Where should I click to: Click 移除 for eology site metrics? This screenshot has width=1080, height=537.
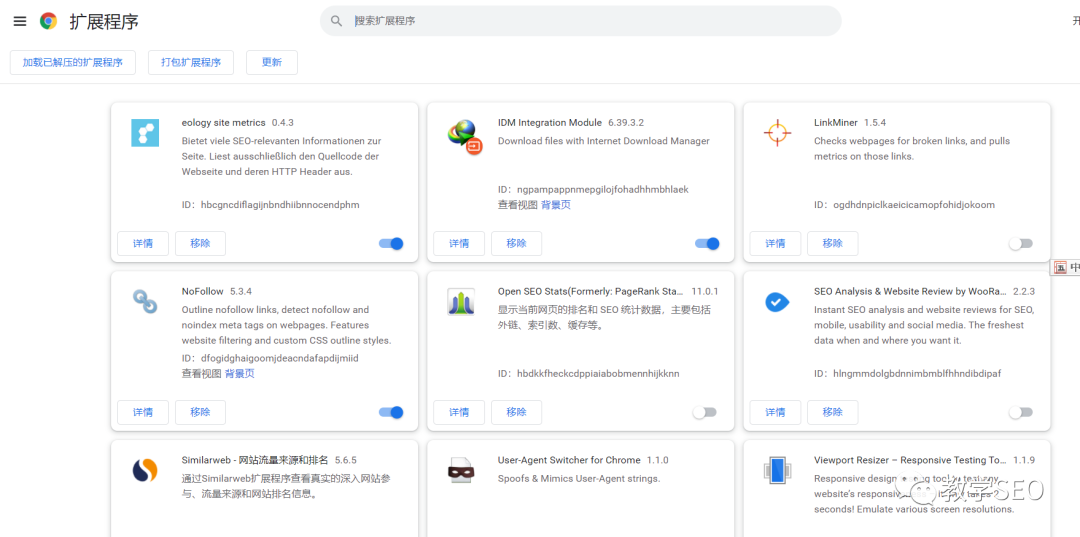pyautogui.click(x=200, y=243)
